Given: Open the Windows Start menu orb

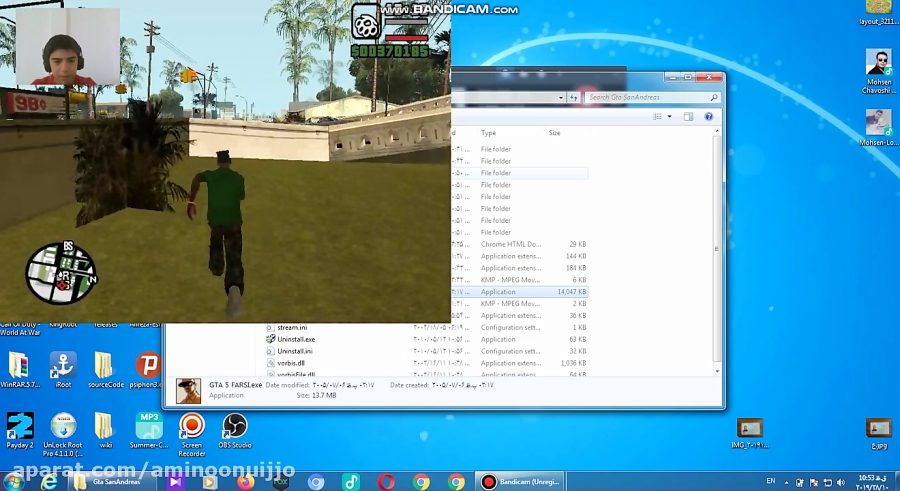Looking at the screenshot, I should click(13, 481).
